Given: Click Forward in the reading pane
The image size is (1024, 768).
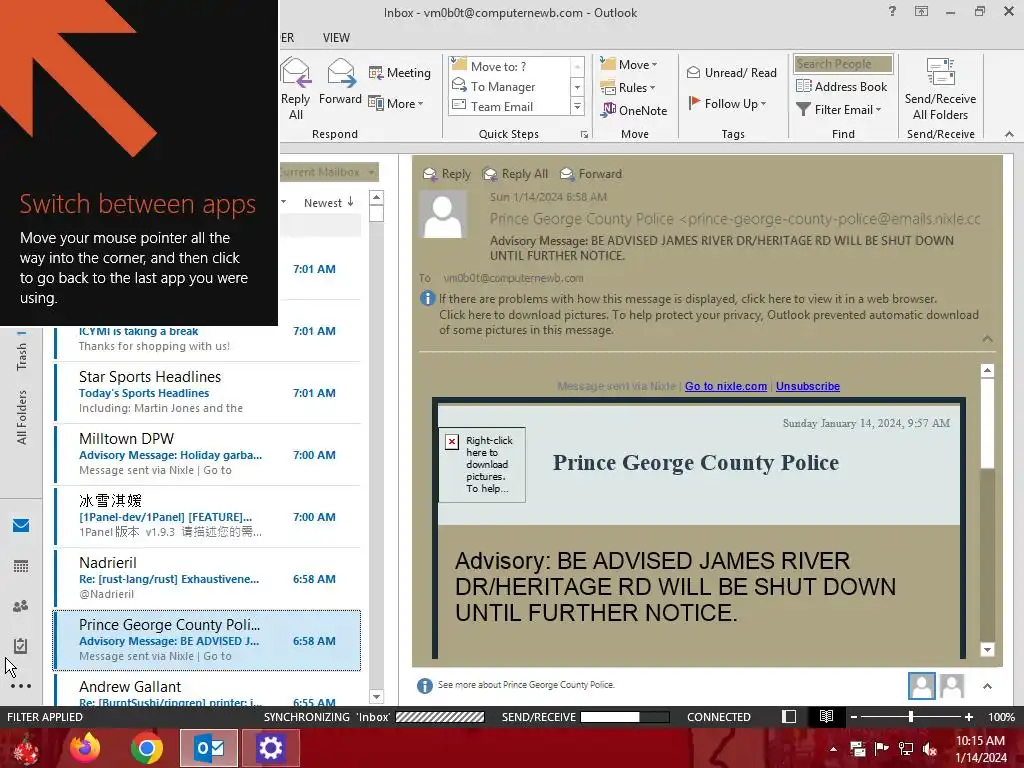Looking at the screenshot, I should pos(592,174).
